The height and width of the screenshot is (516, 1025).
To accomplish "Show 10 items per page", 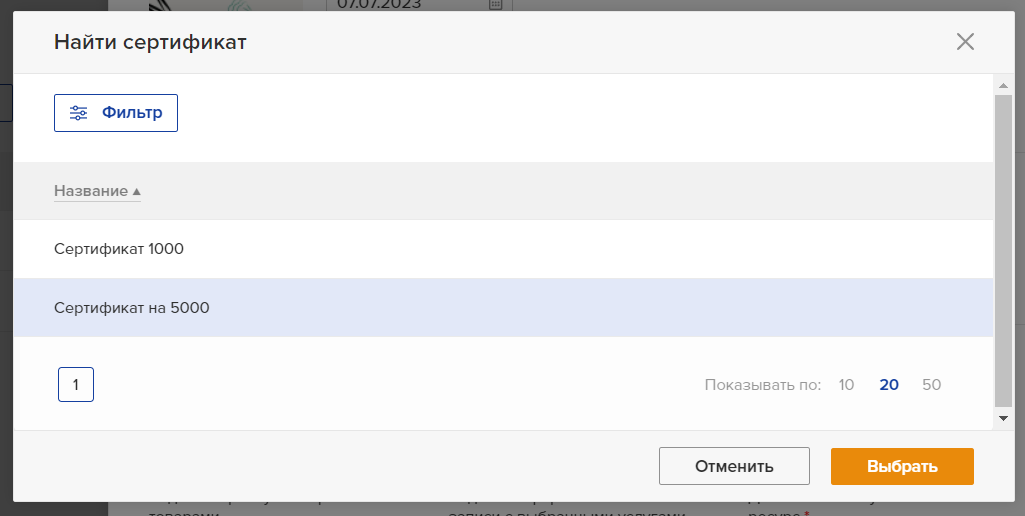I will point(846,385).
